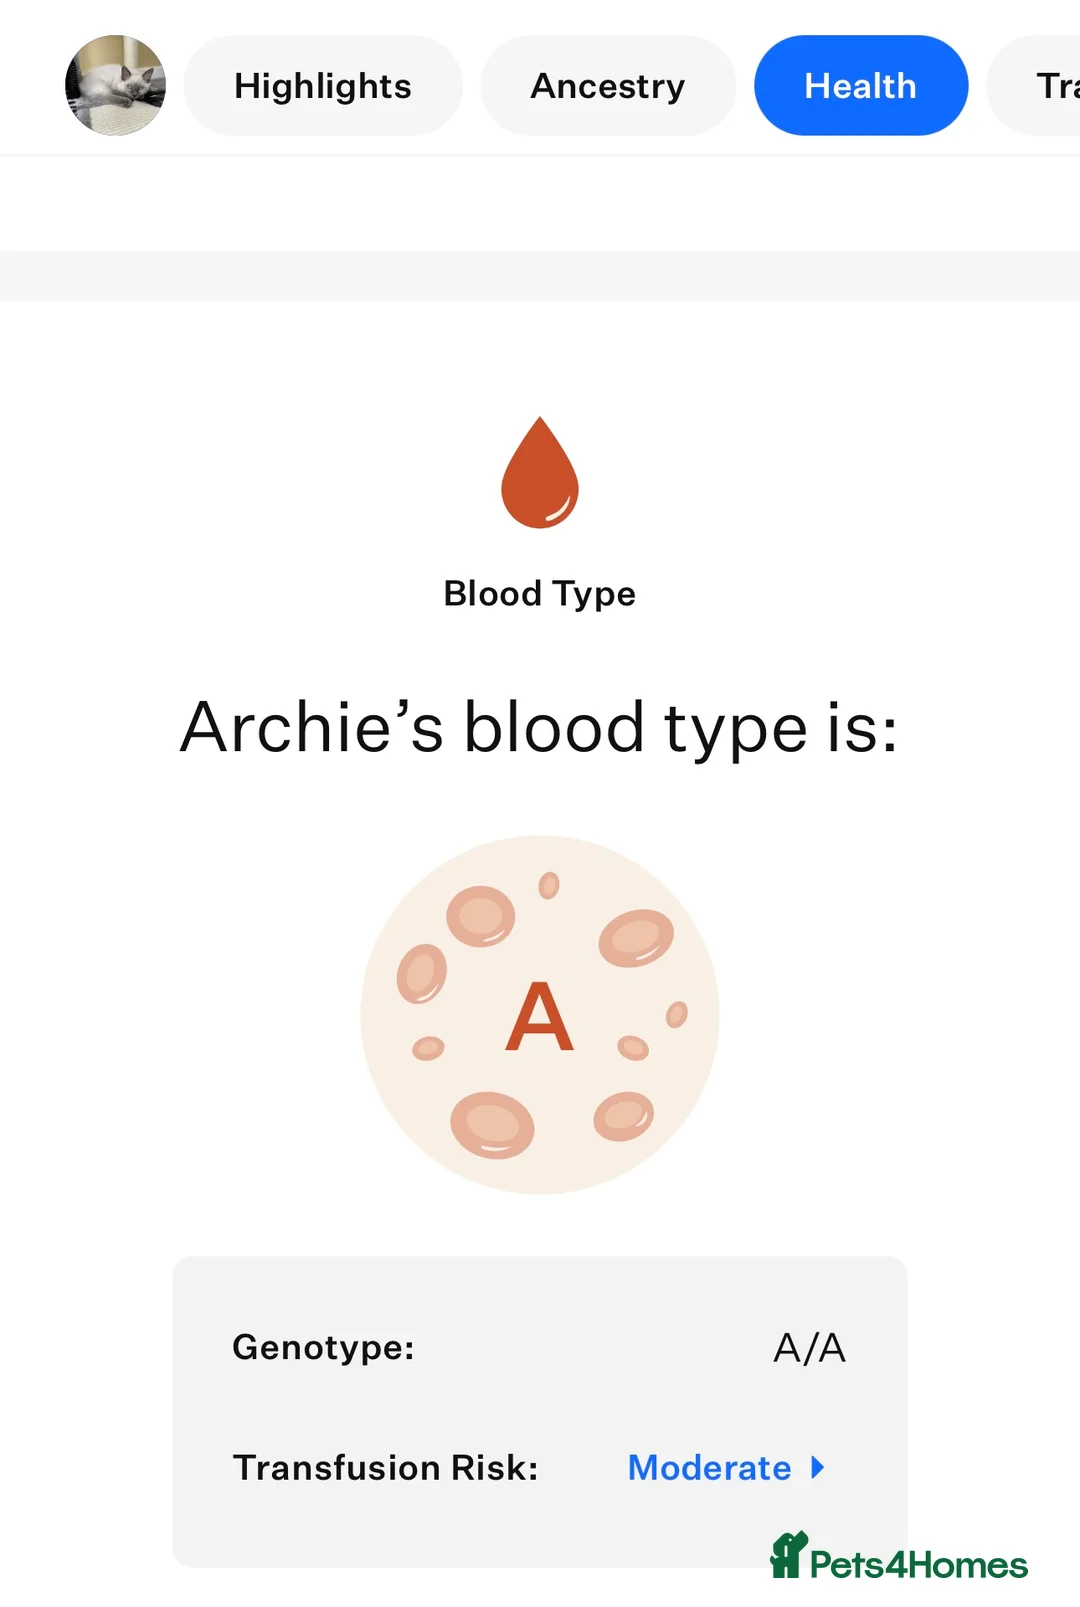The width and height of the screenshot is (1080, 1607).
Task: Click the grey section divider band
Action: [x=540, y=275]
